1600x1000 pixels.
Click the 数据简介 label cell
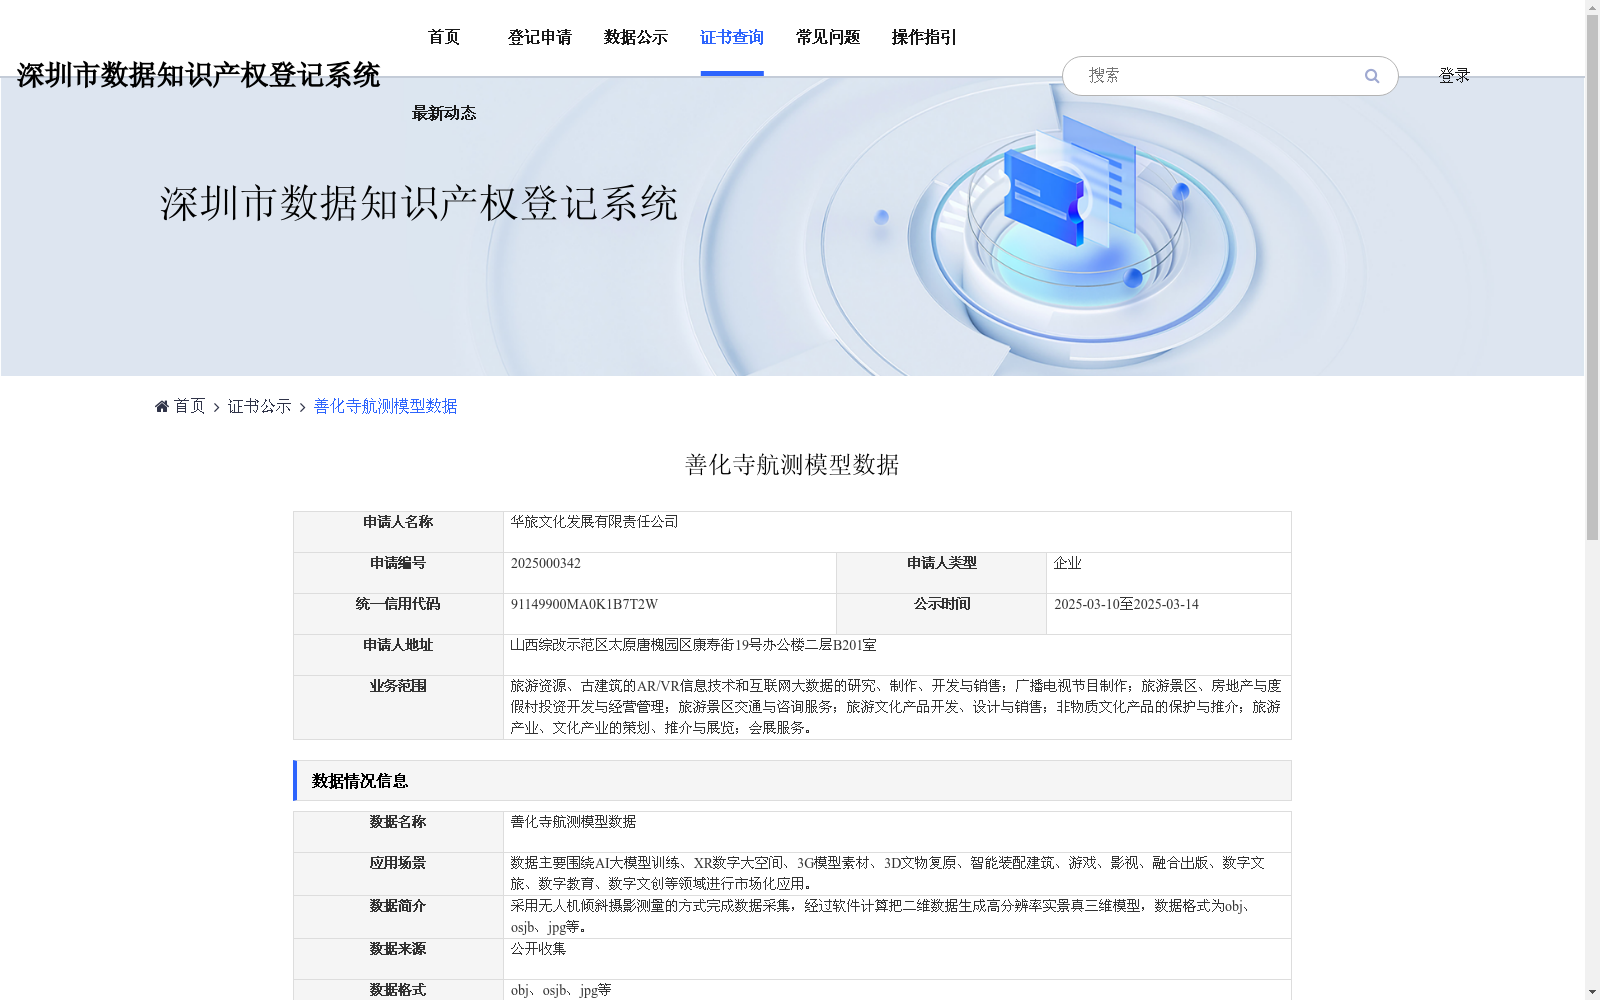pyautogui.click(x=398, y=917)
